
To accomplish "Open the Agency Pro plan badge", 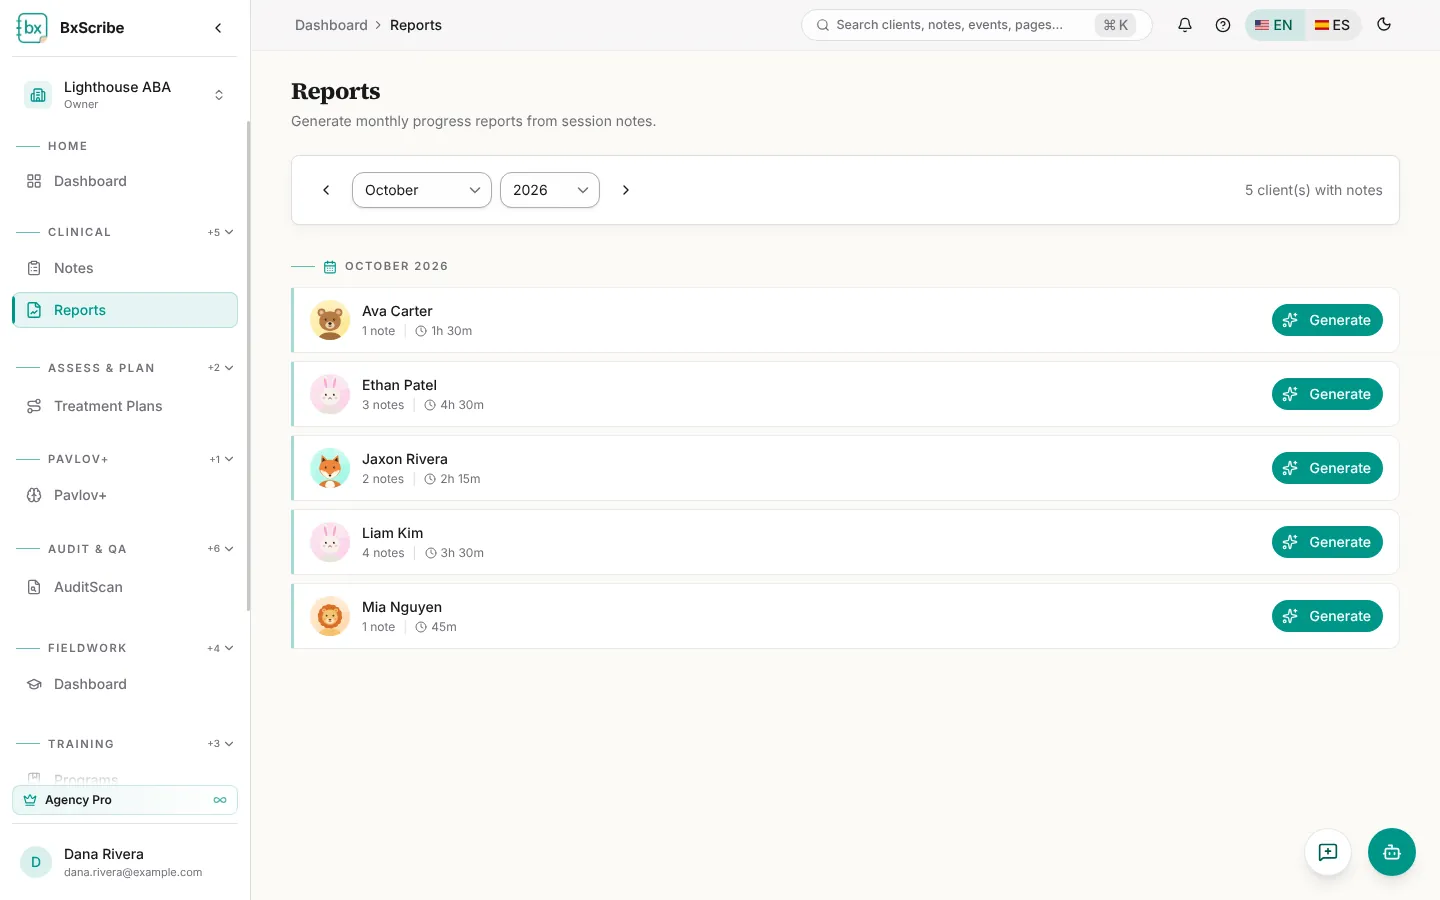I will click(125, 800).
